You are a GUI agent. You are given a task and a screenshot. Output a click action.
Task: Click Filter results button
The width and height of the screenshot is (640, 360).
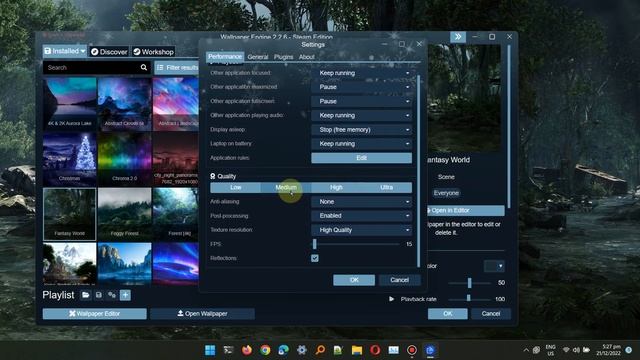(x=177, y=67)
